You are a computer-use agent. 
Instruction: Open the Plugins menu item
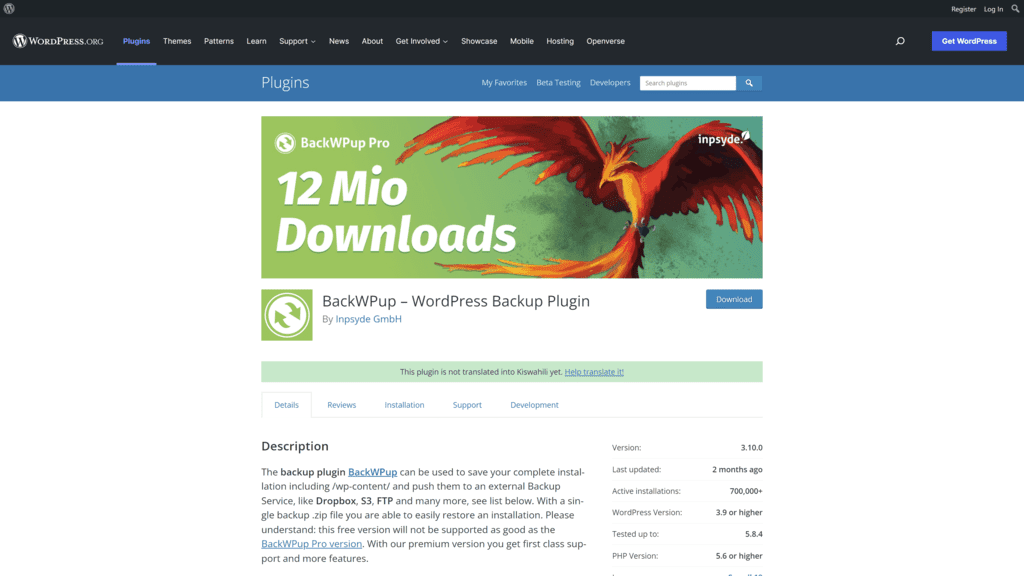[x=136, y=41]
